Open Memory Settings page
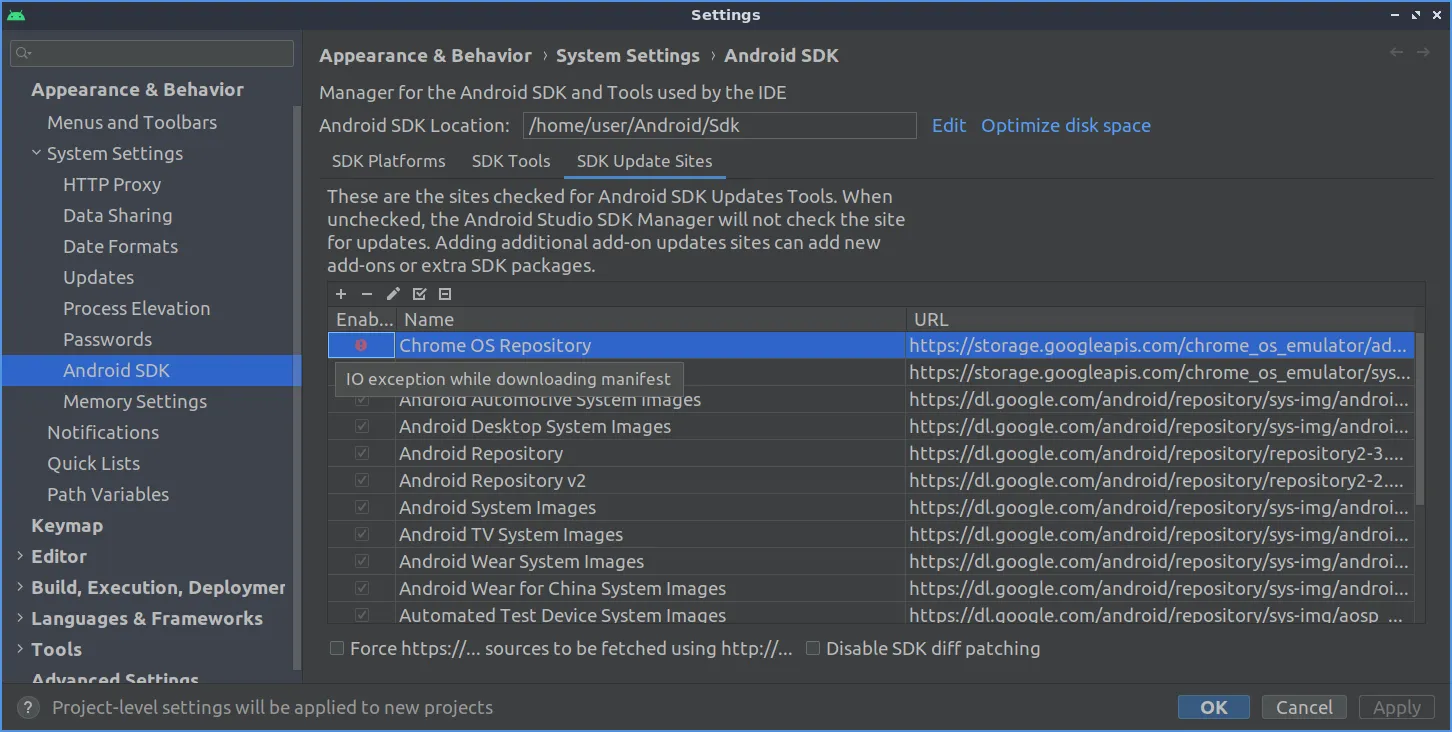The height and width of the screenshot is (732, 1452). tap(135, 401)
